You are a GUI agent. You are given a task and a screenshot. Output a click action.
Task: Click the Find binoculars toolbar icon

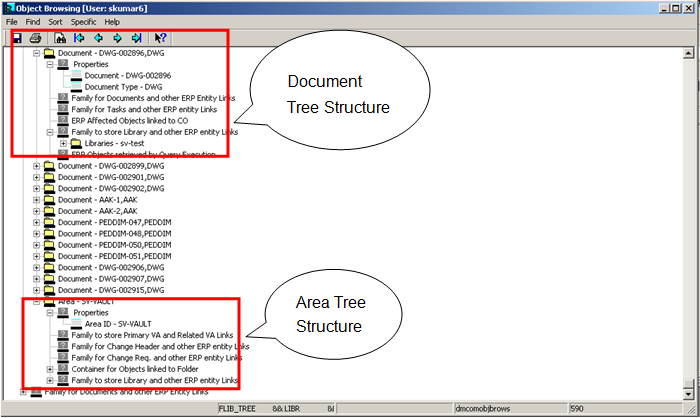coord(60,38)
